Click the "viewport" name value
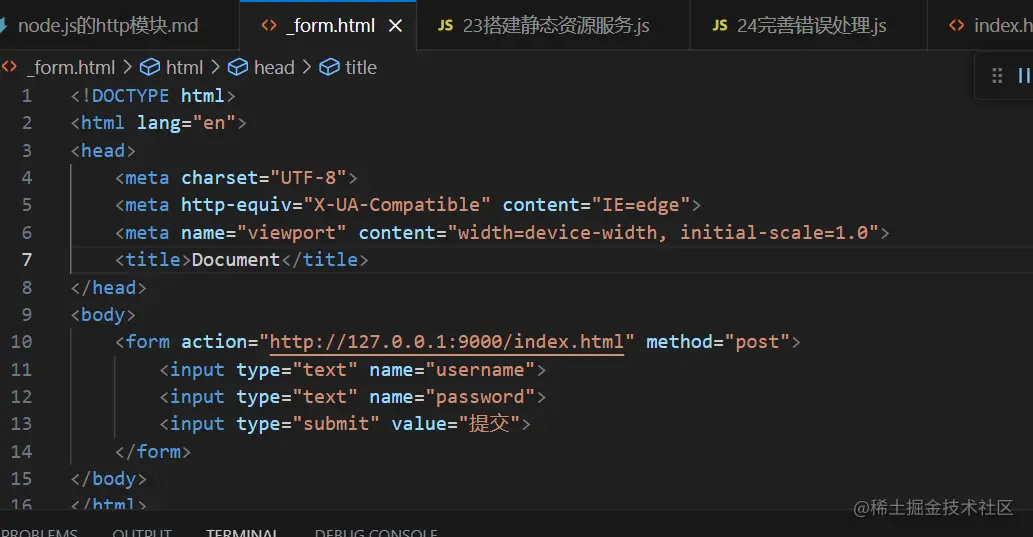The width and height of the screenshot is (1033, 537). pos(291,233)
